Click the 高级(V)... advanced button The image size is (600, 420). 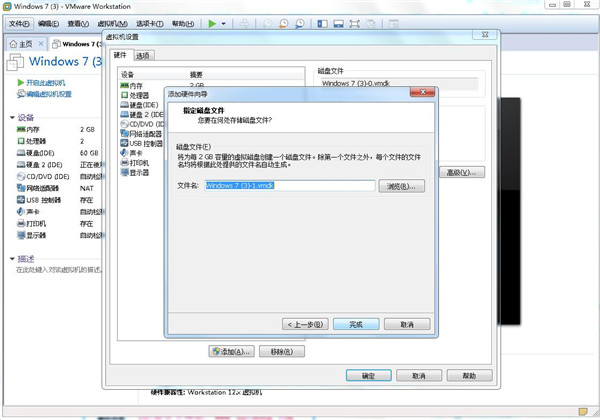(x=462, y=172)
